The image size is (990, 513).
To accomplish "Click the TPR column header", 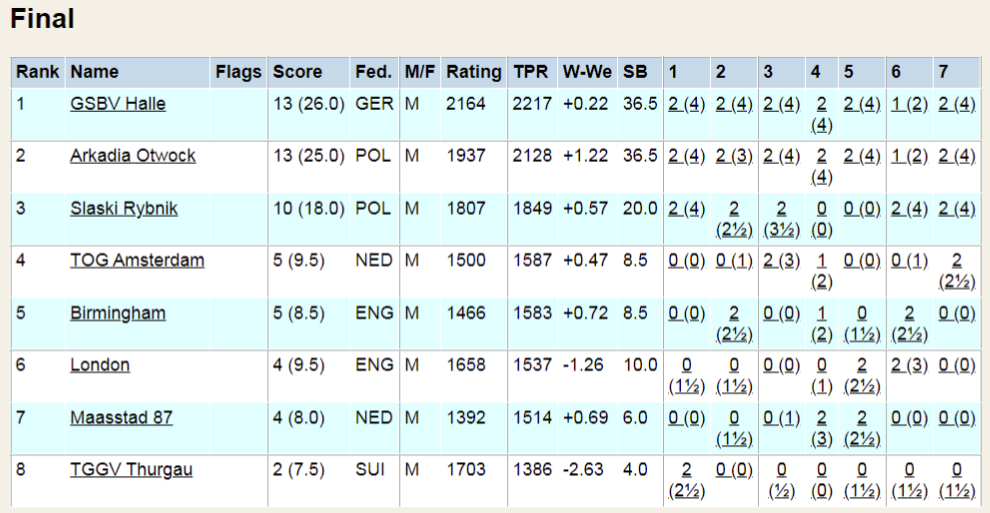I will tap(530, 72).
